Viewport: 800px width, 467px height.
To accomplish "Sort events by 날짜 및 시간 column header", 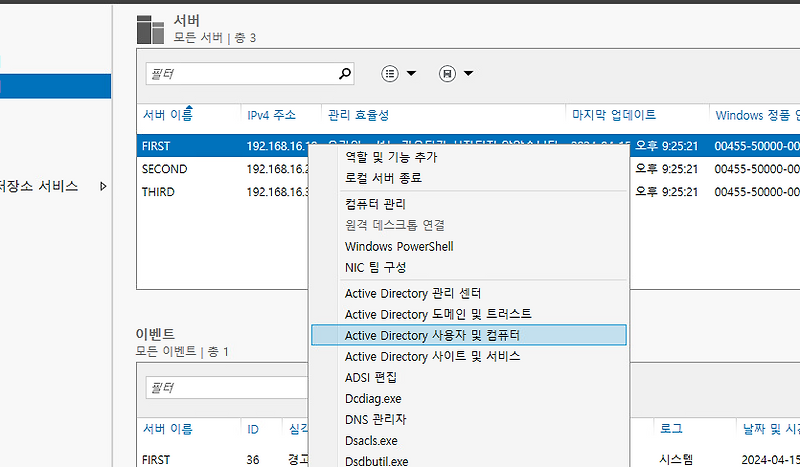I will pos(771,429).
